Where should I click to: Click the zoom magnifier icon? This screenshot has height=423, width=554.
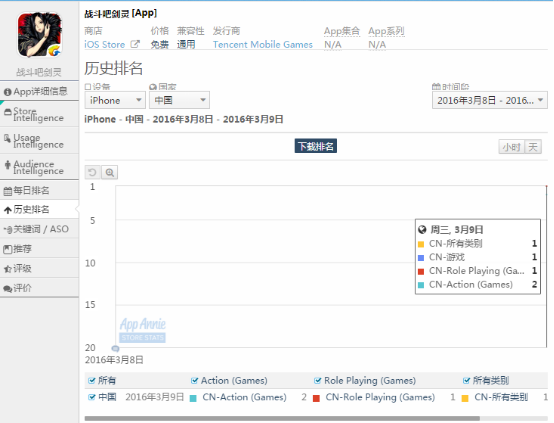point(110,172)
